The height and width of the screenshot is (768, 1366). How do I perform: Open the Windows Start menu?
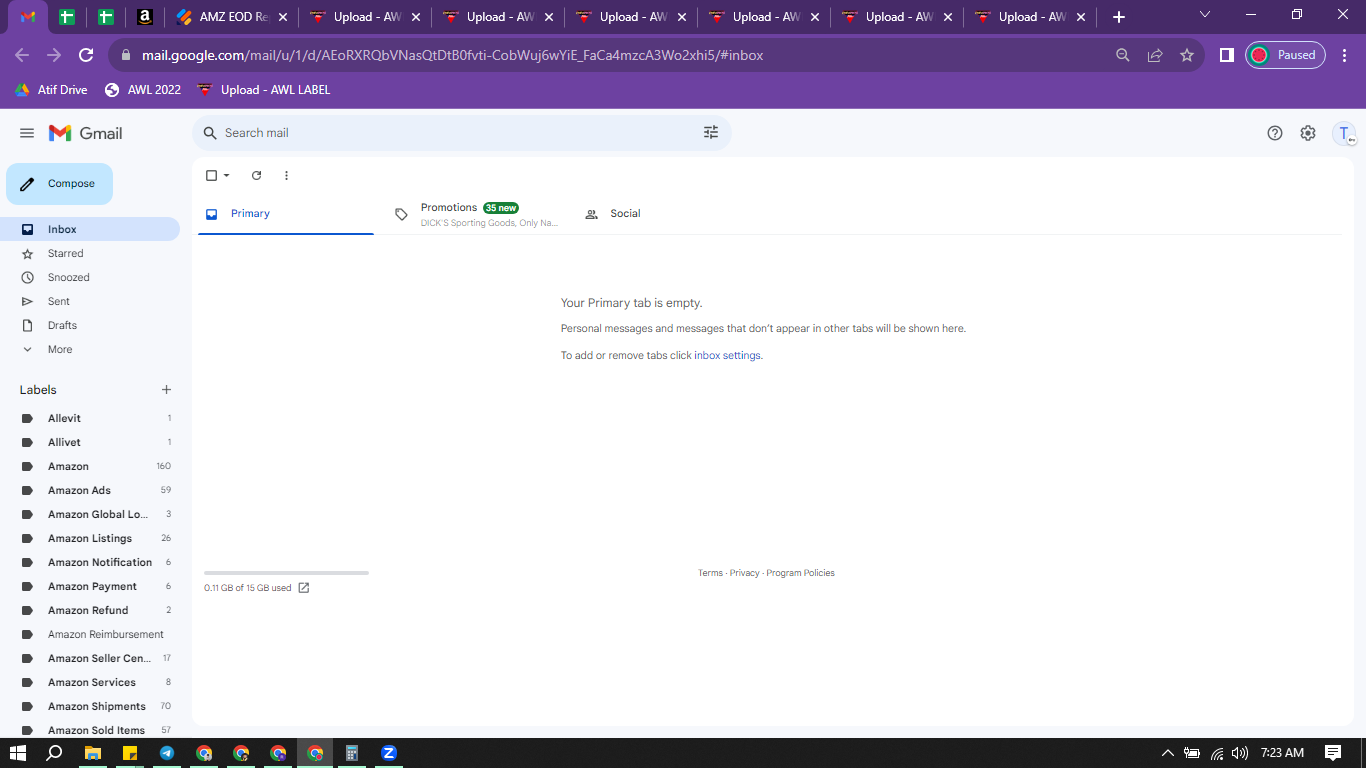coord(18,753)
